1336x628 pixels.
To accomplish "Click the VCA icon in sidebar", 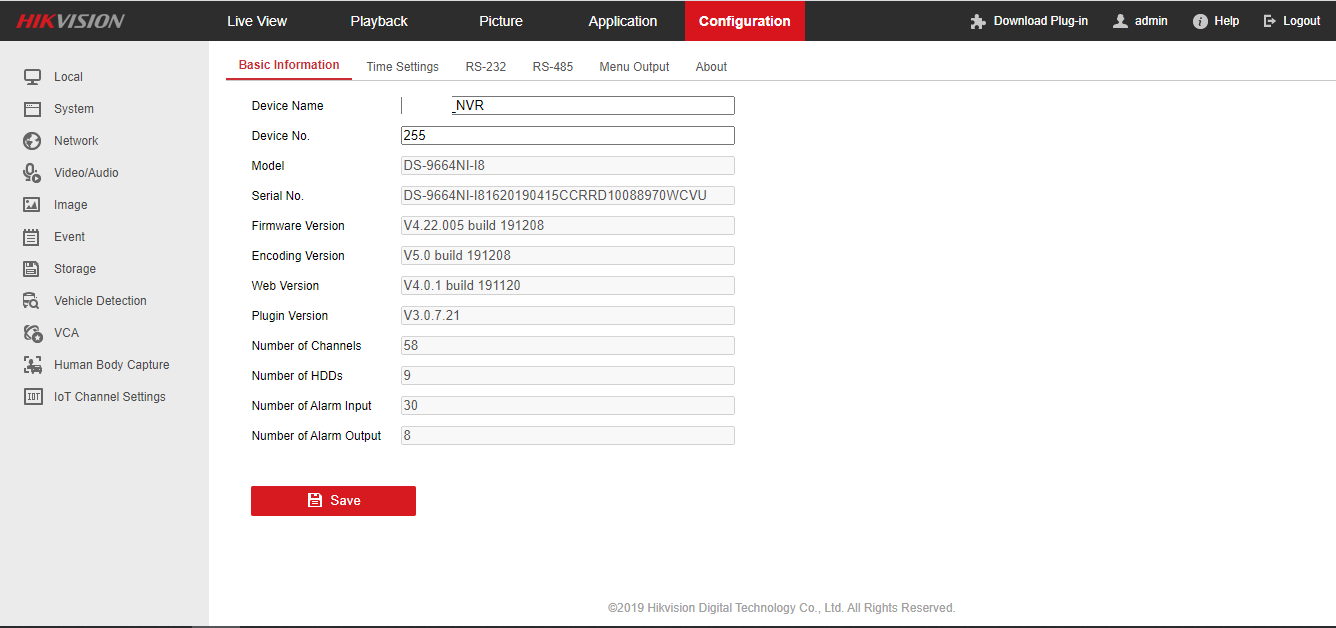I will click(32, 333).
